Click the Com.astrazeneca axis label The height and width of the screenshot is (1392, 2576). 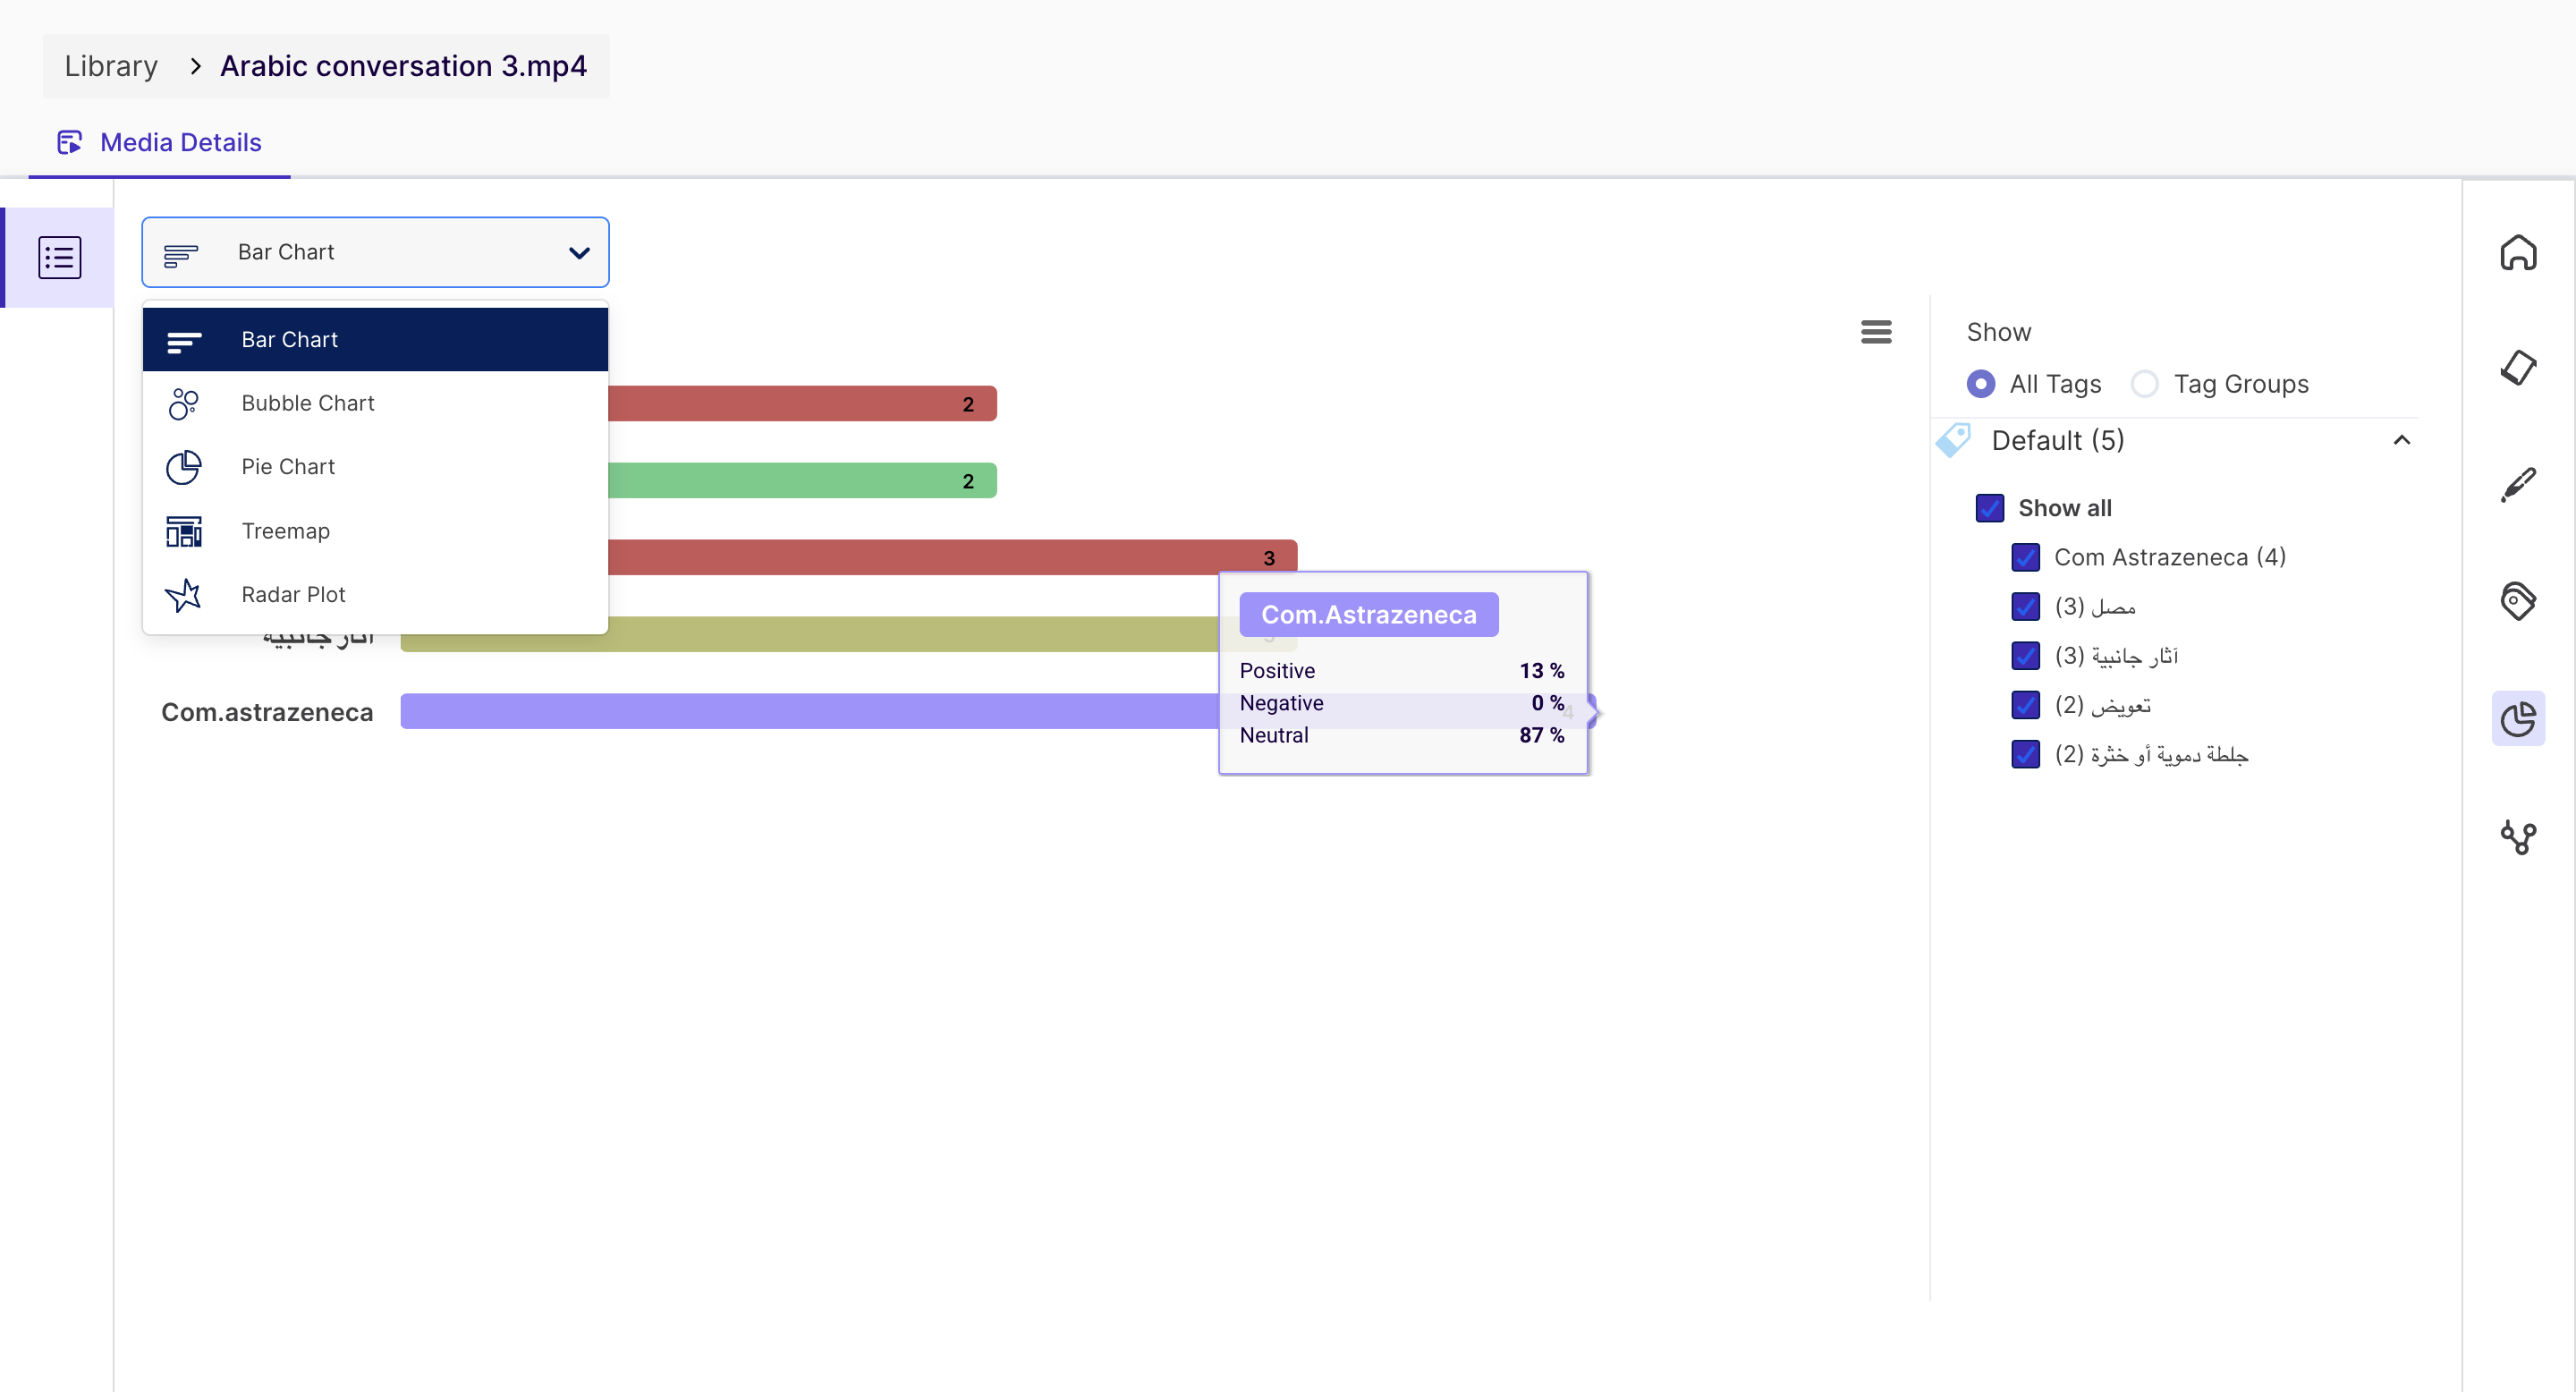[x=267, y=712]
